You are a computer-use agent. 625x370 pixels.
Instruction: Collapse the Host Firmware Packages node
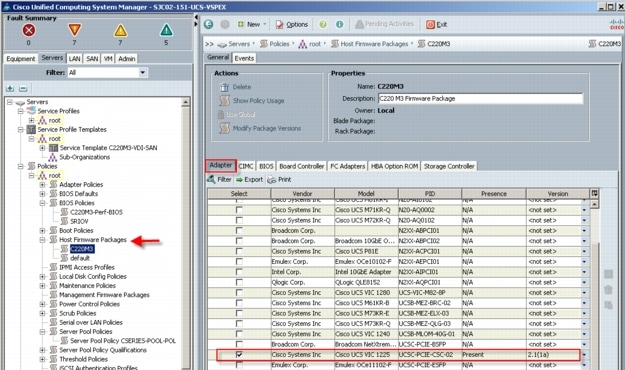coord(43,240)
